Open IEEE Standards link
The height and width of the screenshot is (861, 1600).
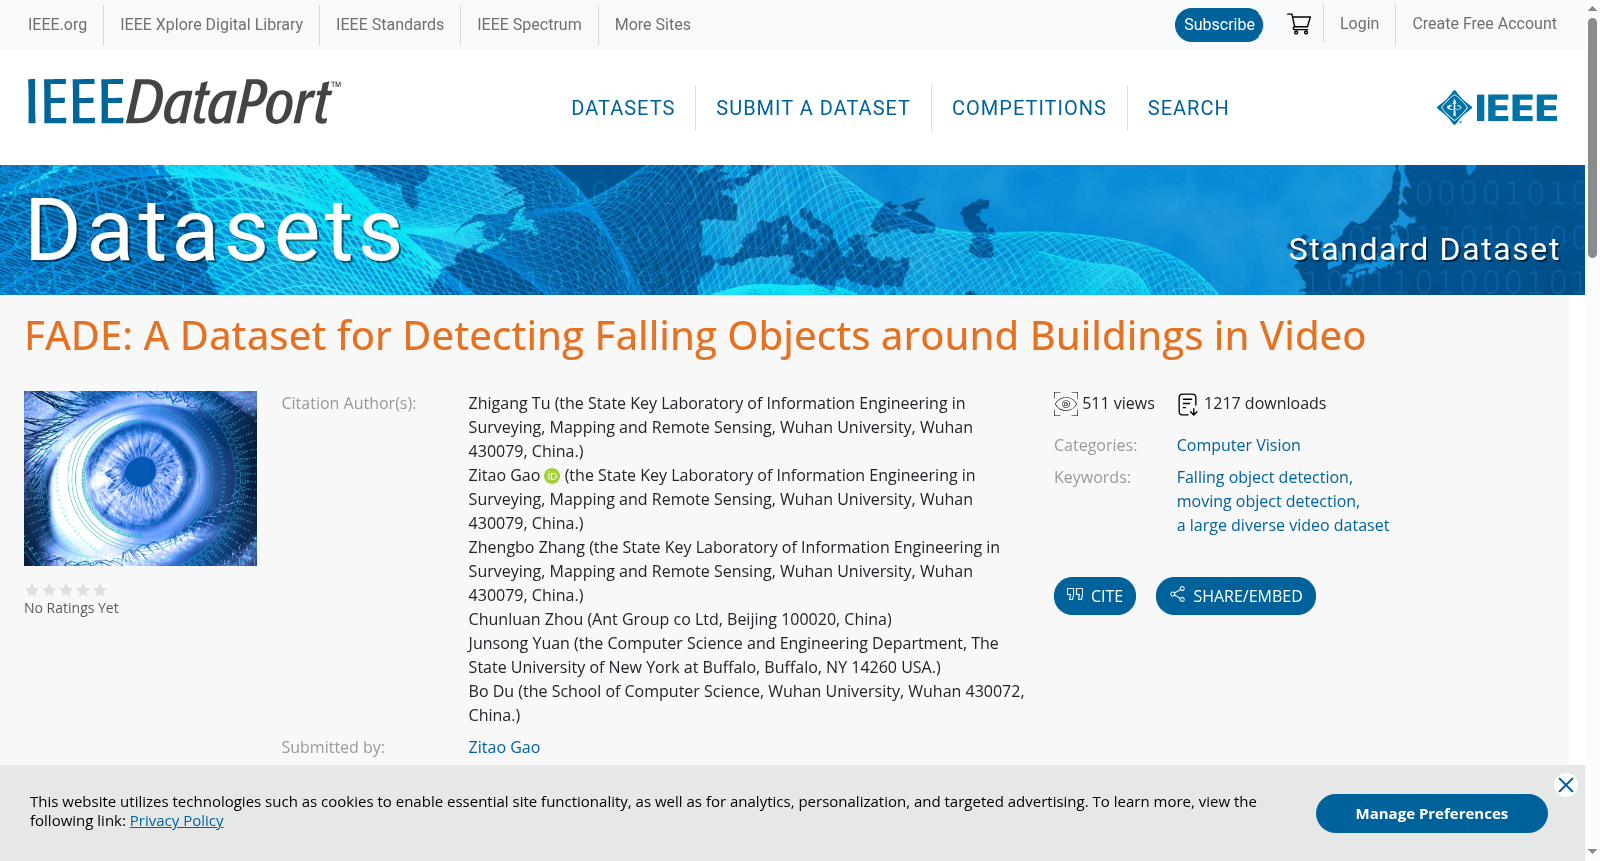pyautogui.click(x=390, y=24)
